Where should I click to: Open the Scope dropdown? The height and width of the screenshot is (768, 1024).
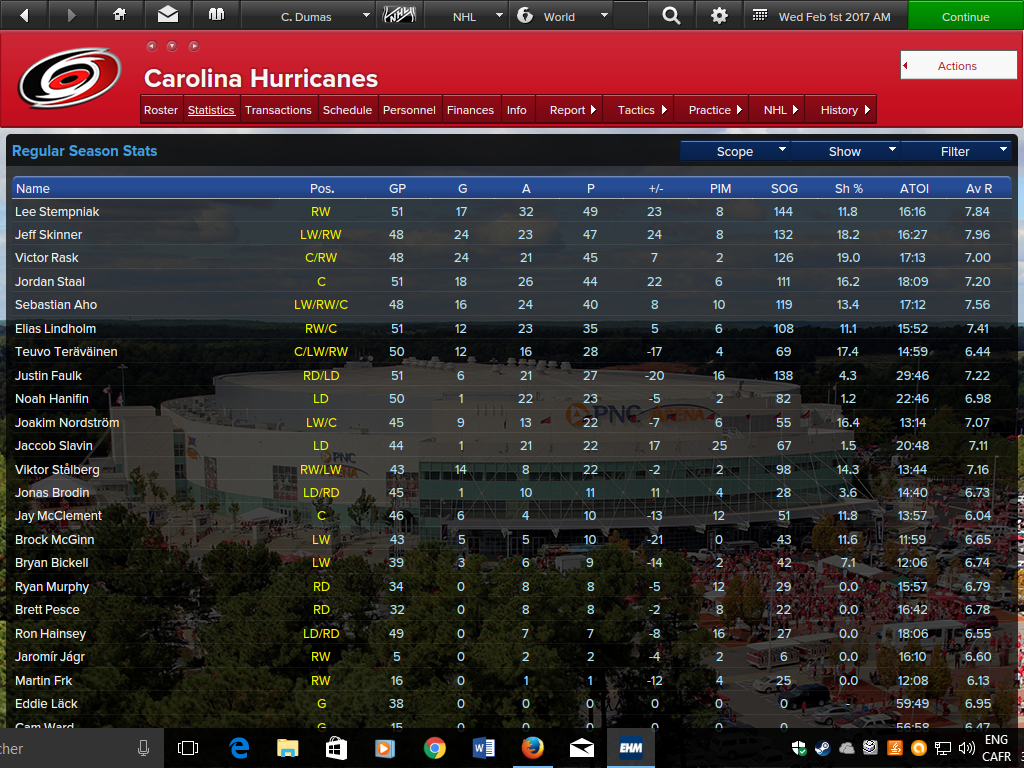pos(735,152)
